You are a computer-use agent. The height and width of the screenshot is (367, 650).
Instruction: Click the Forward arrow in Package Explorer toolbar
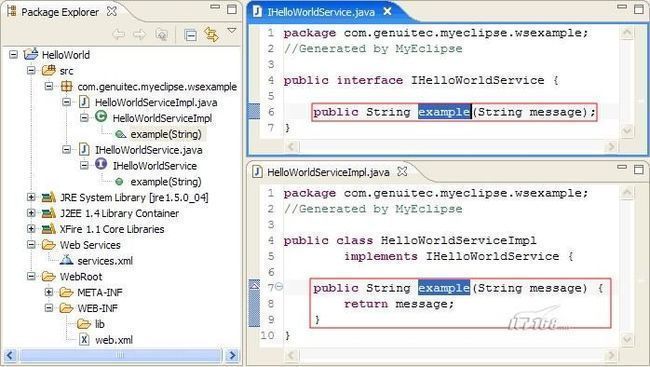[x=139, y=34]
